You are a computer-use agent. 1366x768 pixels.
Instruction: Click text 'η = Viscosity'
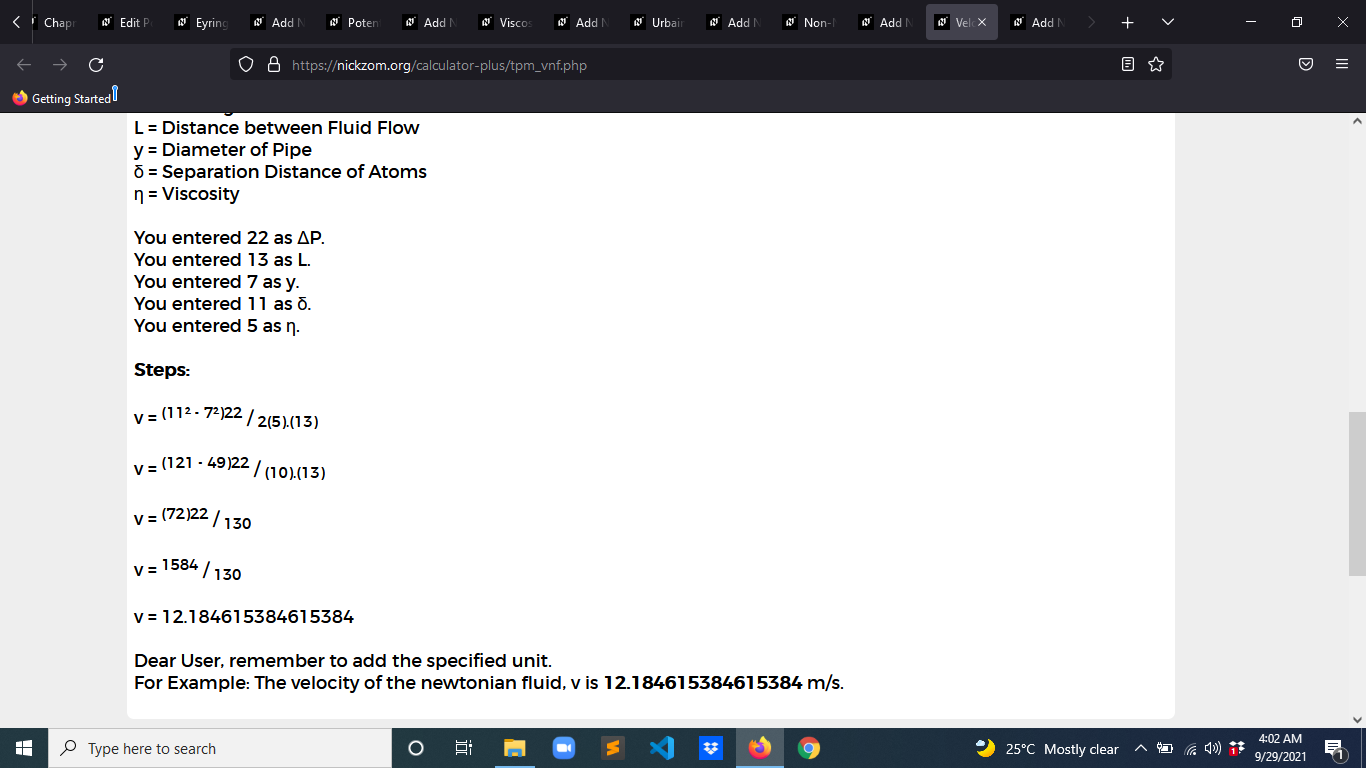(187, 194)
